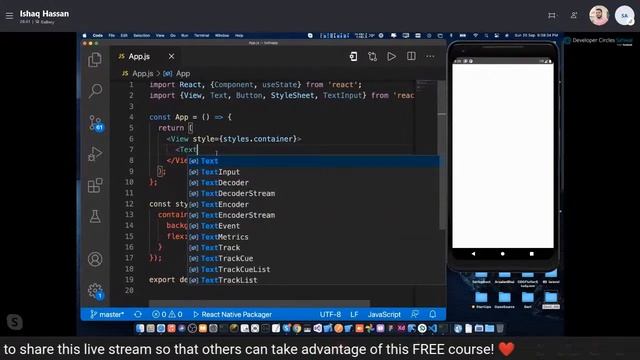The width and height of the screenshot is (640, 360).
Task: Click the Android emulator home button
Action: (x=502, y=253)
